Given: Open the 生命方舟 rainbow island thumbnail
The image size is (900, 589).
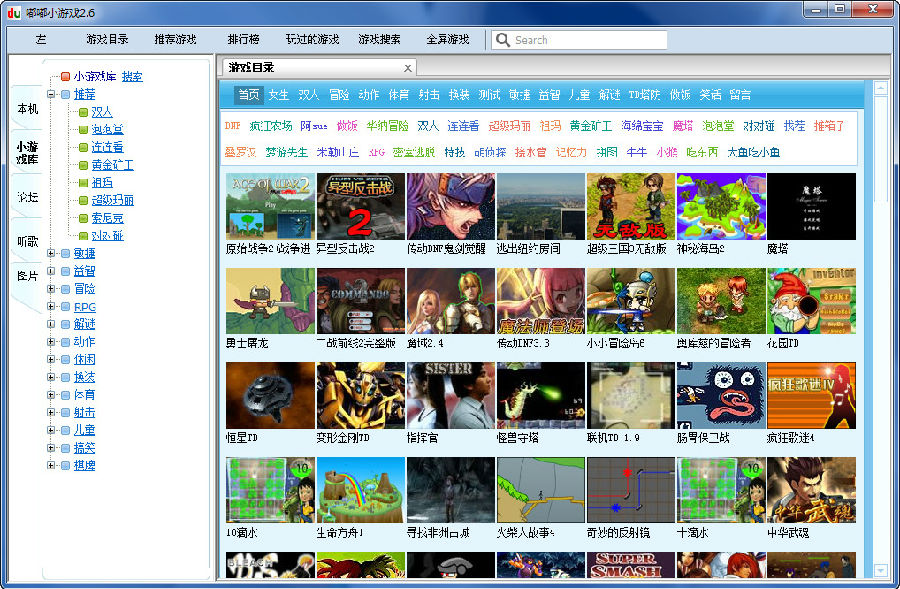Looking at the screenshot, I should click(360, 490).
